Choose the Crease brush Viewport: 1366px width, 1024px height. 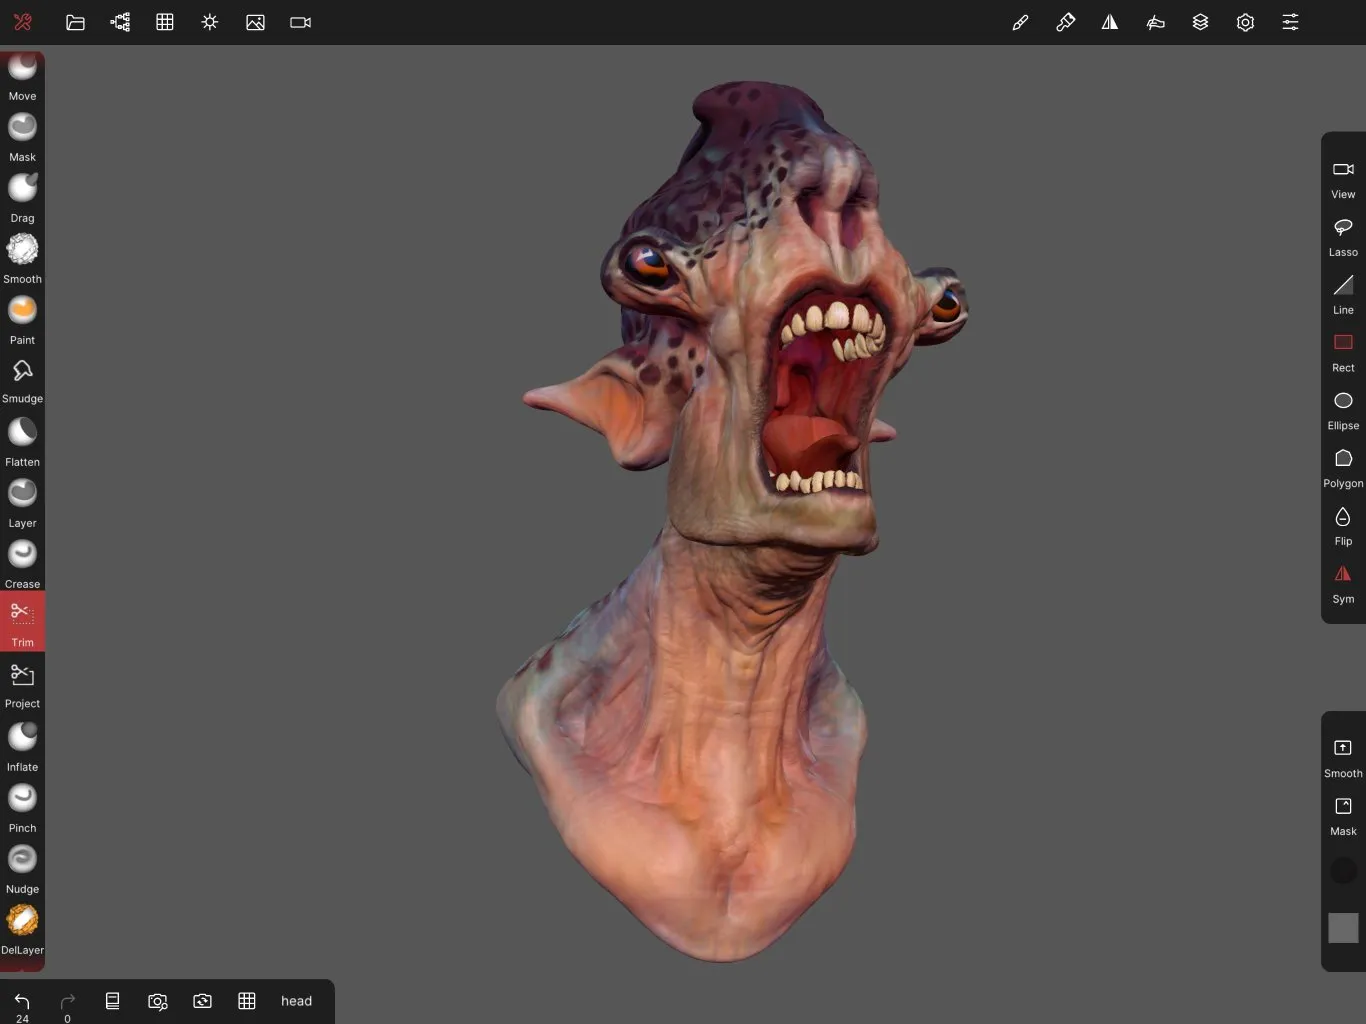22,561
